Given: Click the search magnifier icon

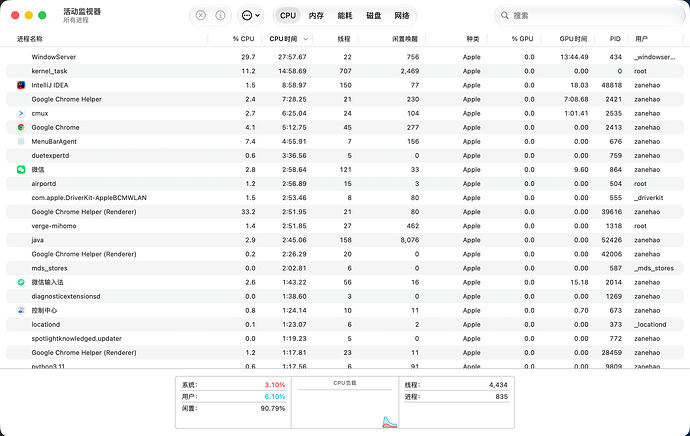Looking at the screenshot, I should tap(505, 15).
